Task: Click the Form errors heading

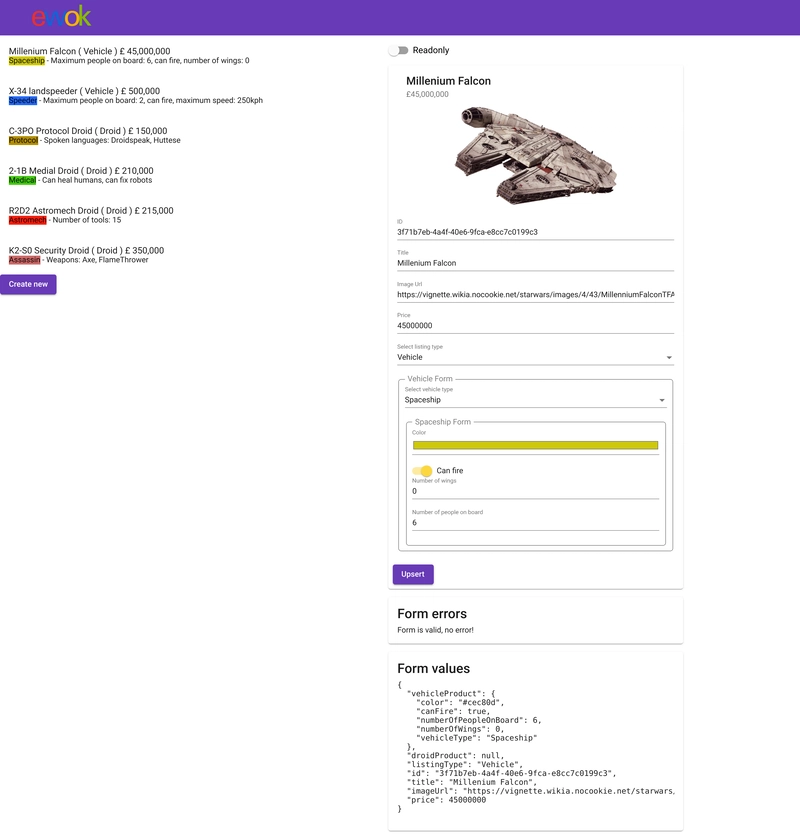Action: pos(432,614)
